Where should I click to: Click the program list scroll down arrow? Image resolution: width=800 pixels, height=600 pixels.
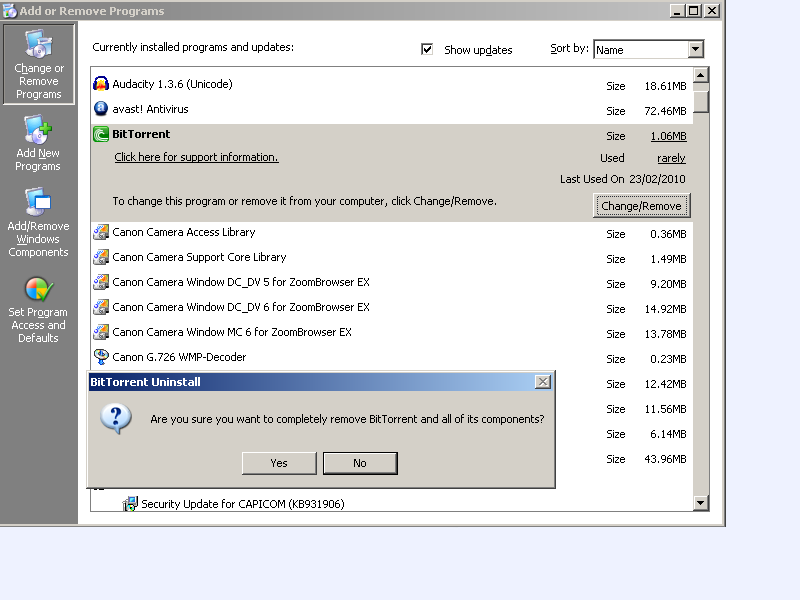point(700,503)
